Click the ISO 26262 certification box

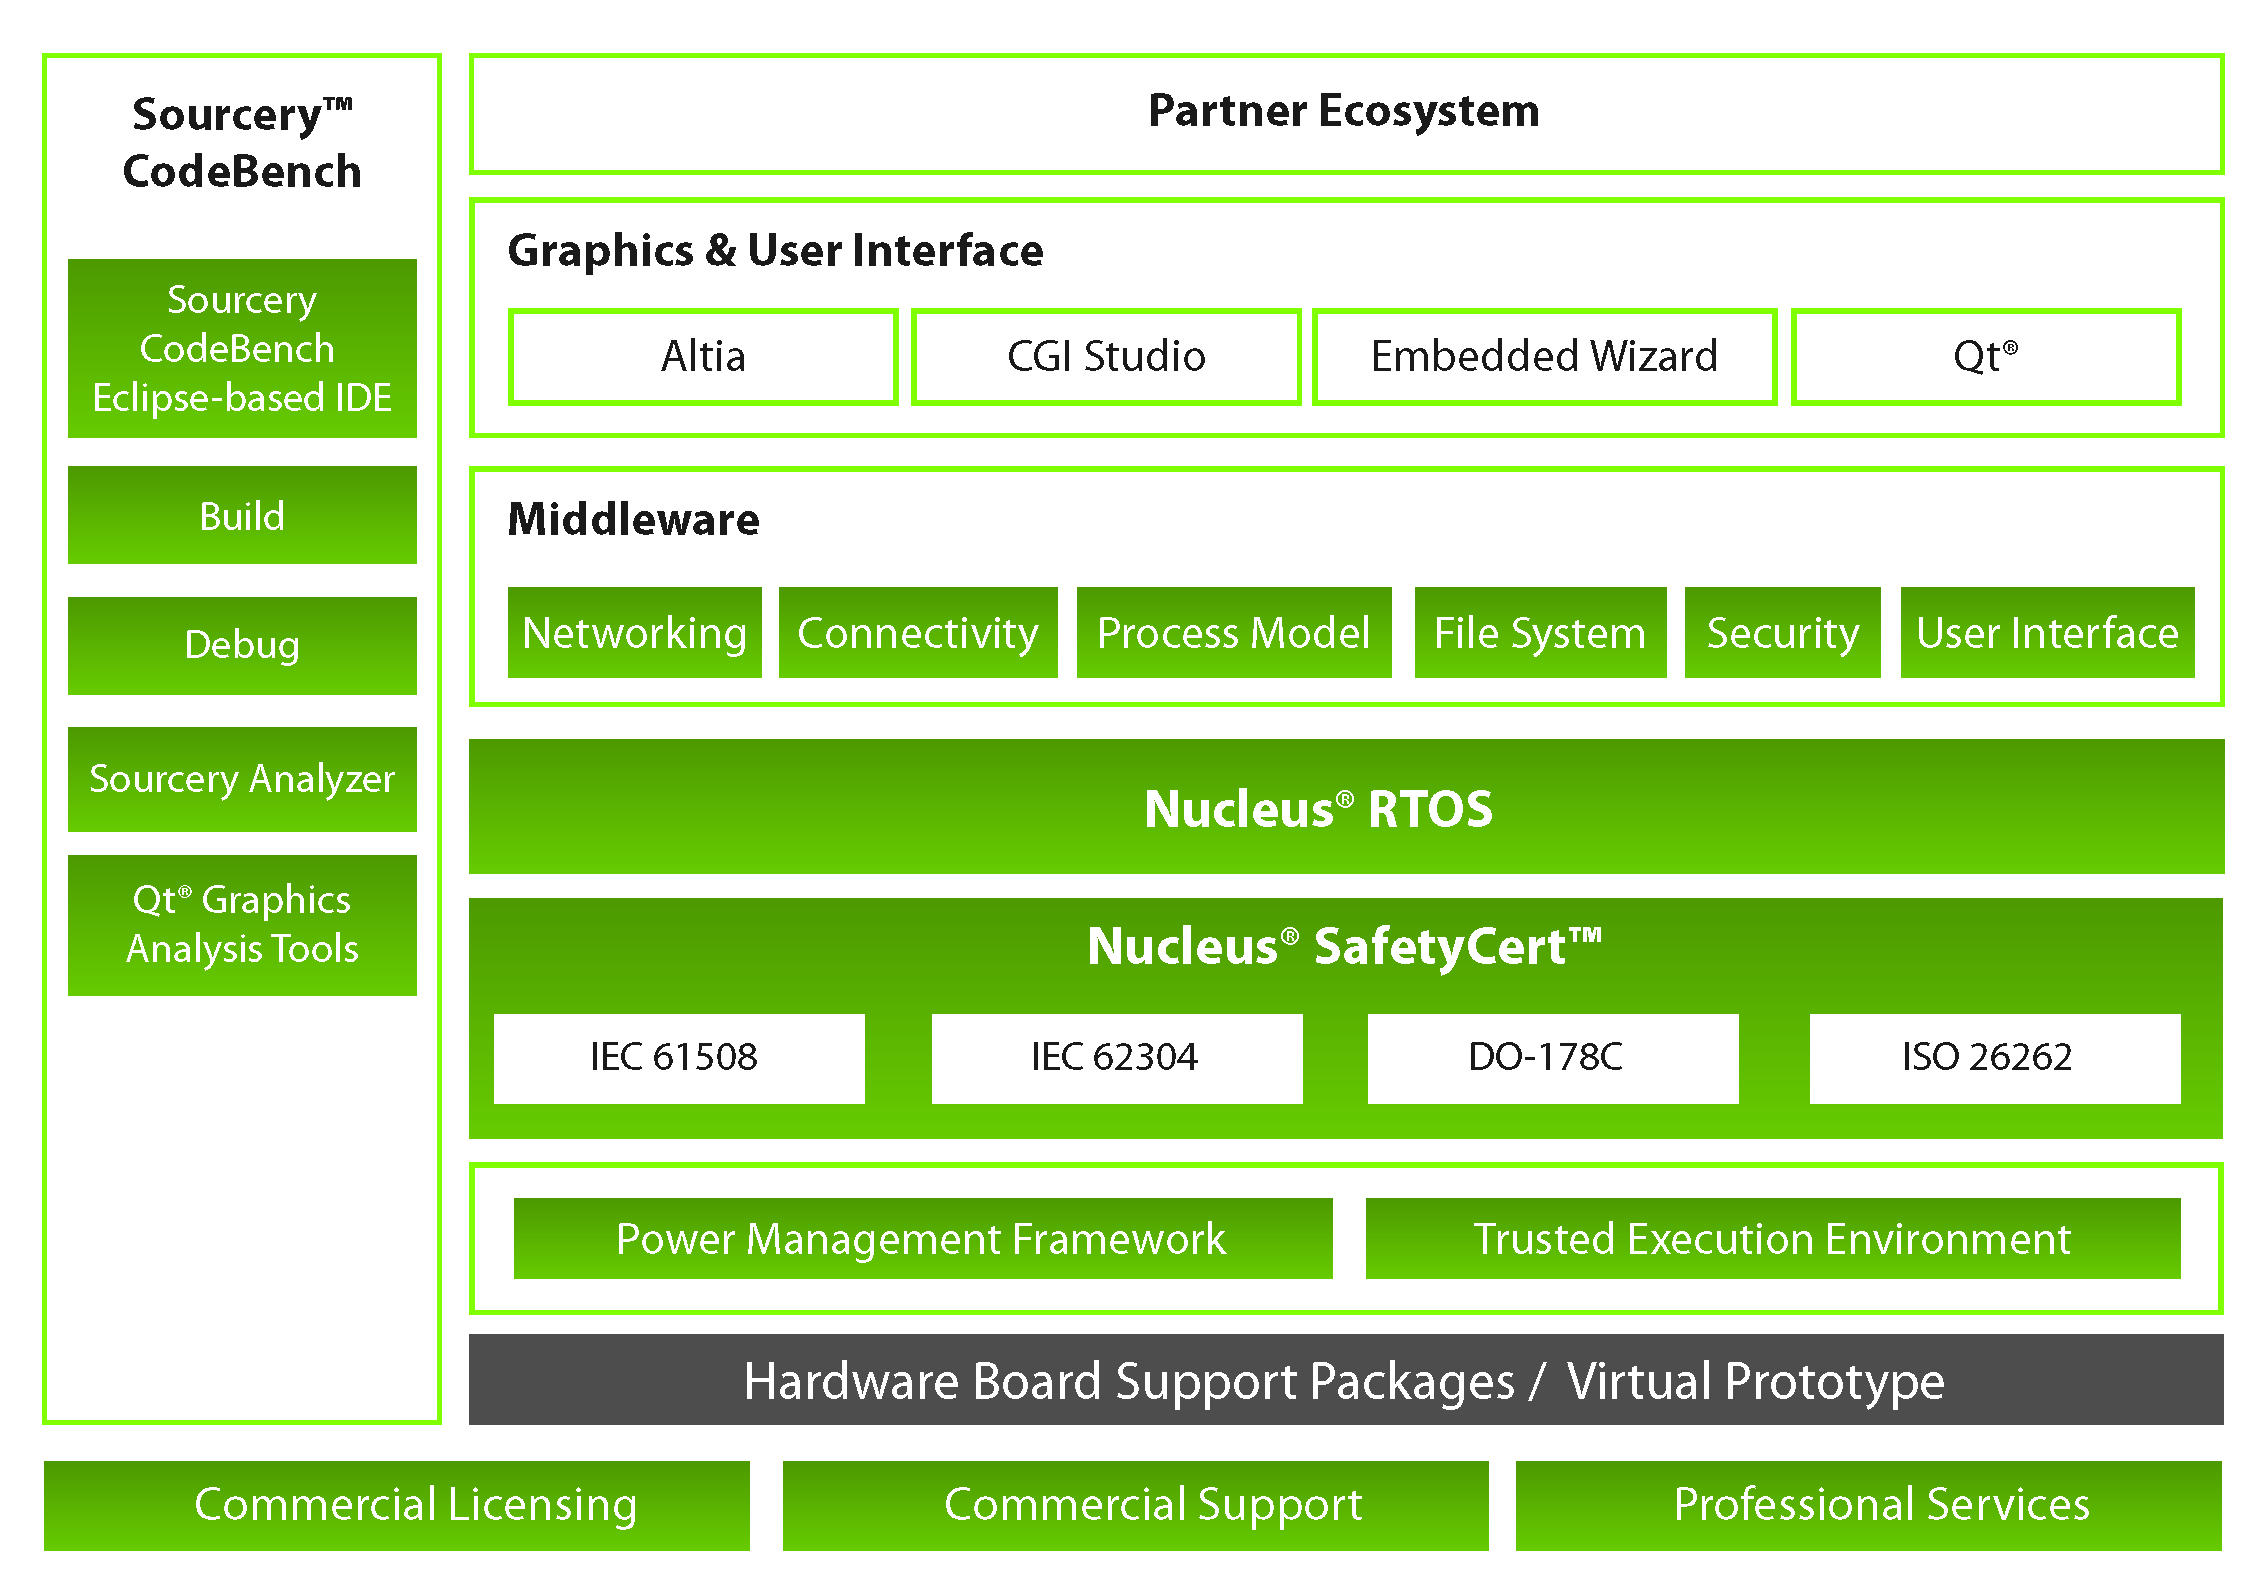pos(1994,1058)
